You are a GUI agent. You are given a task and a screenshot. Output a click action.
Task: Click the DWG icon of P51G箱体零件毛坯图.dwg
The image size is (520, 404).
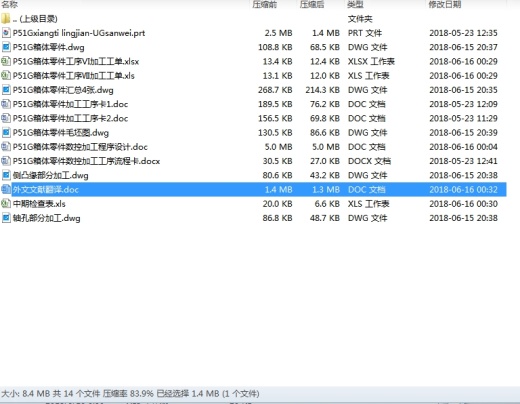(x=6, y=133)
